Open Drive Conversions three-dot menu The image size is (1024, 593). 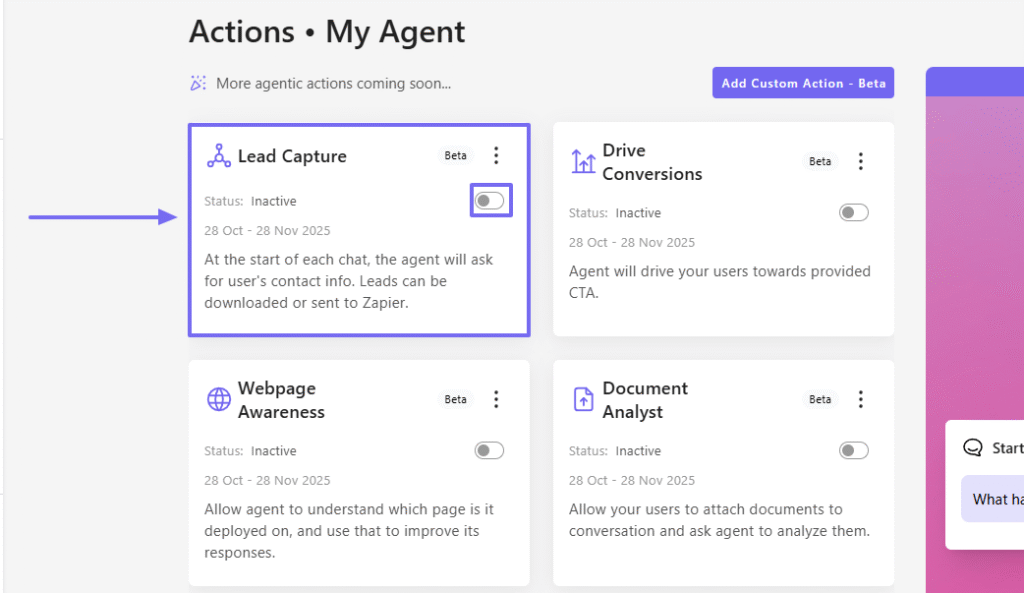tap(861, 161)
